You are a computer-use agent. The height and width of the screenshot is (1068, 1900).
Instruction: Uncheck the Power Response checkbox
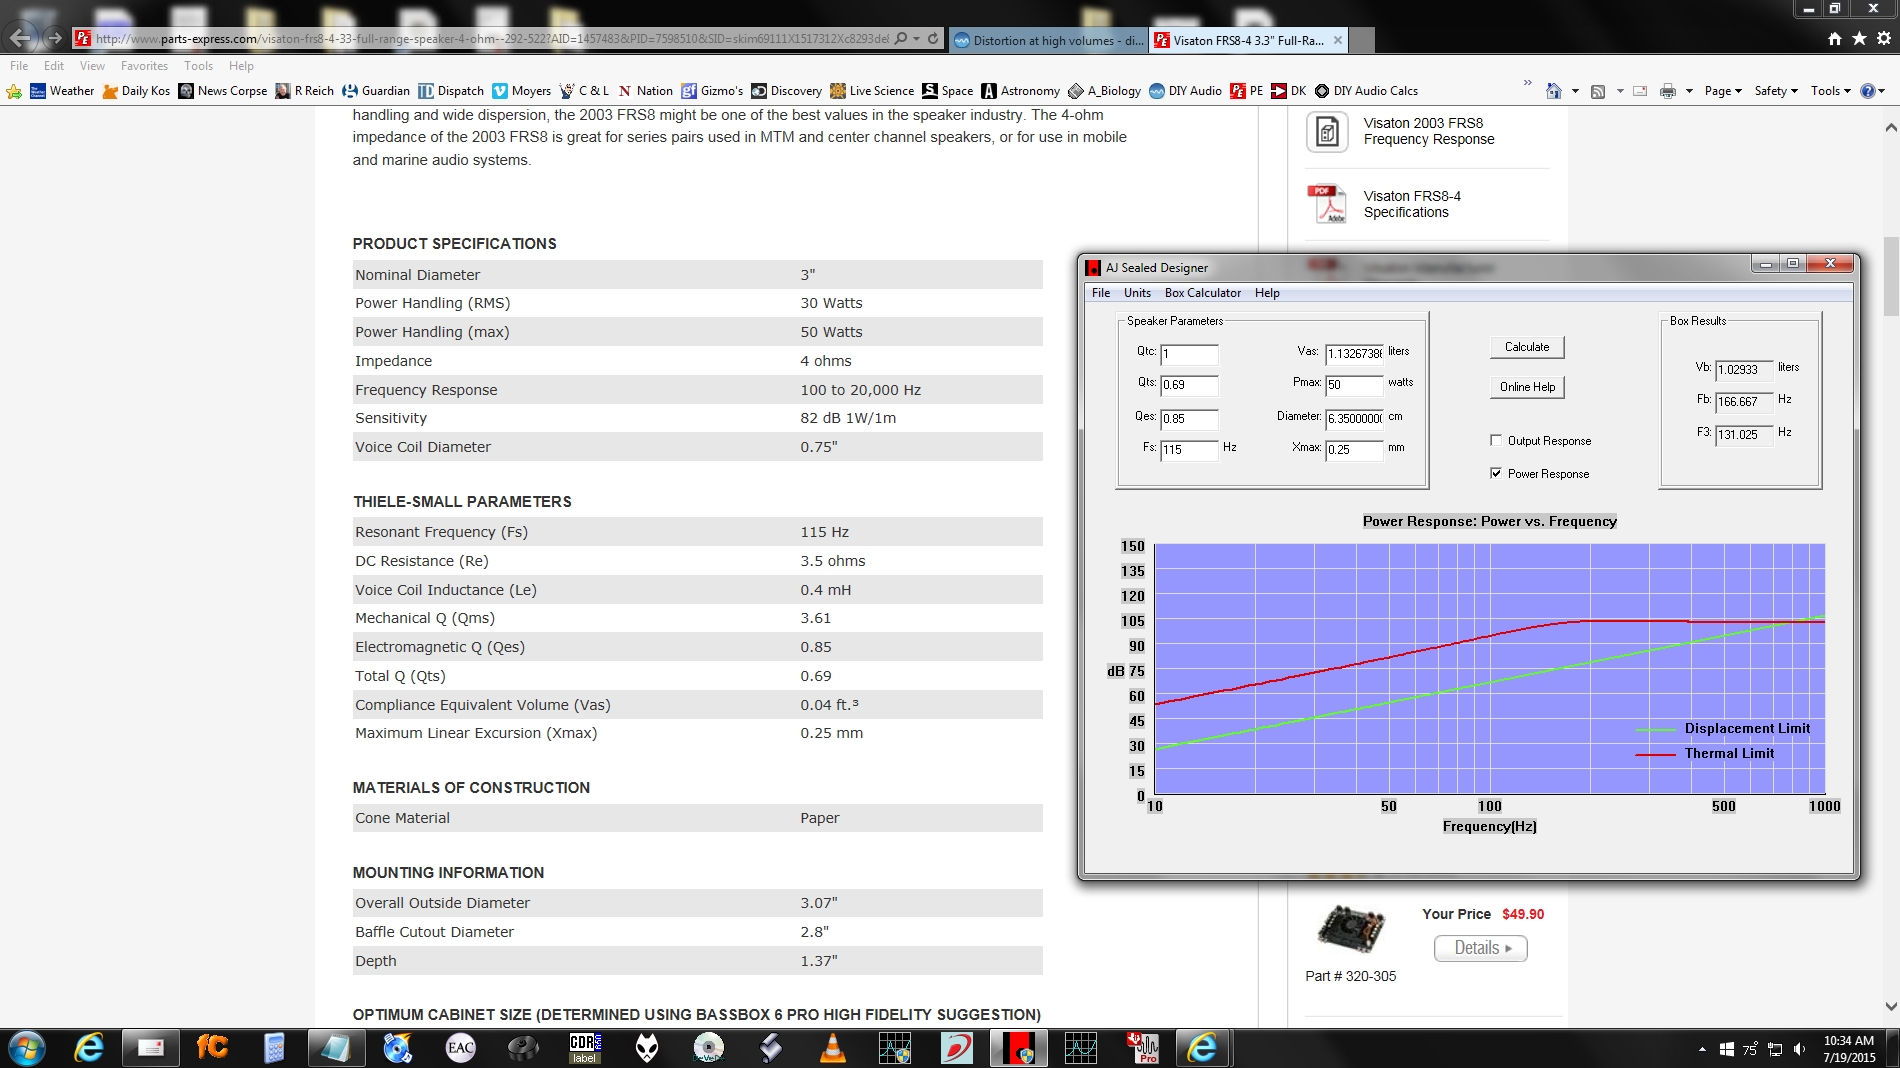pos(1496,473)
